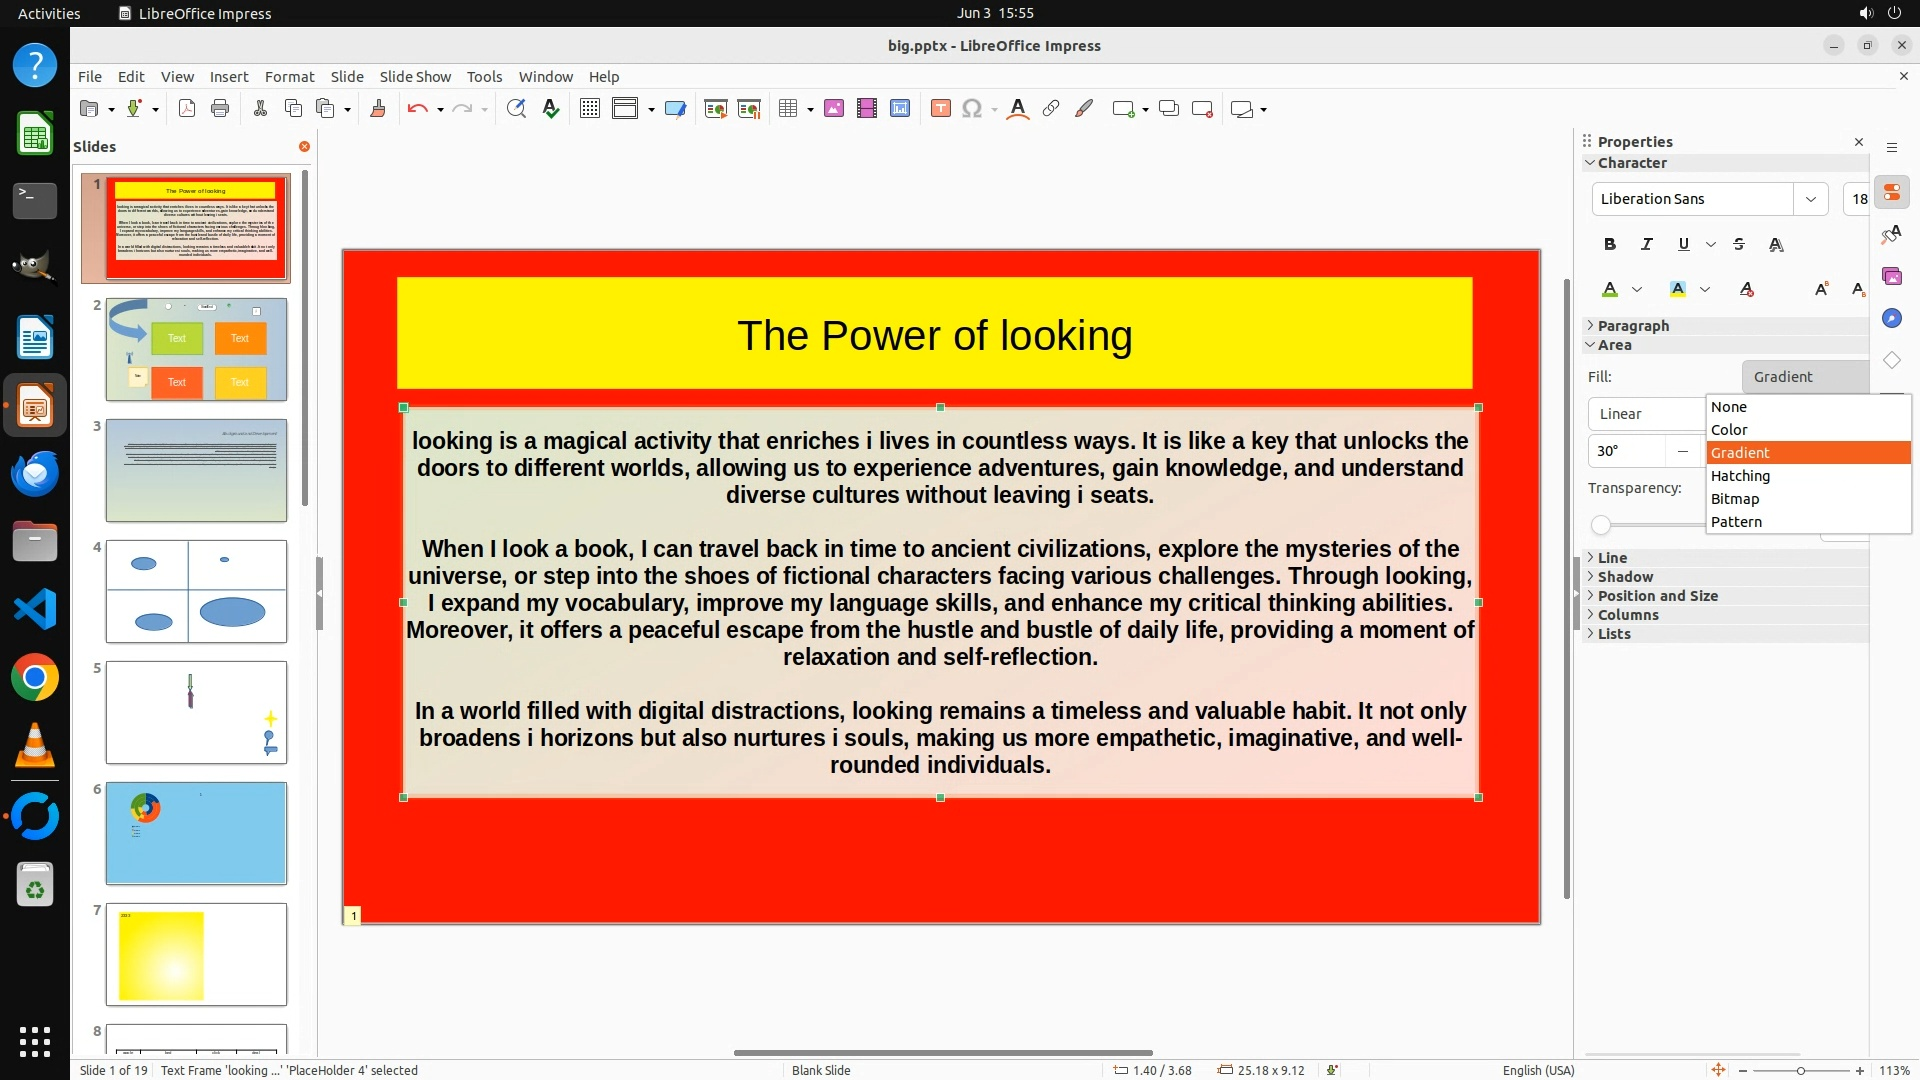This screenshot has height=1080, width=1920.
Task: Expand the Shadow section
Action: [1625, 577]
